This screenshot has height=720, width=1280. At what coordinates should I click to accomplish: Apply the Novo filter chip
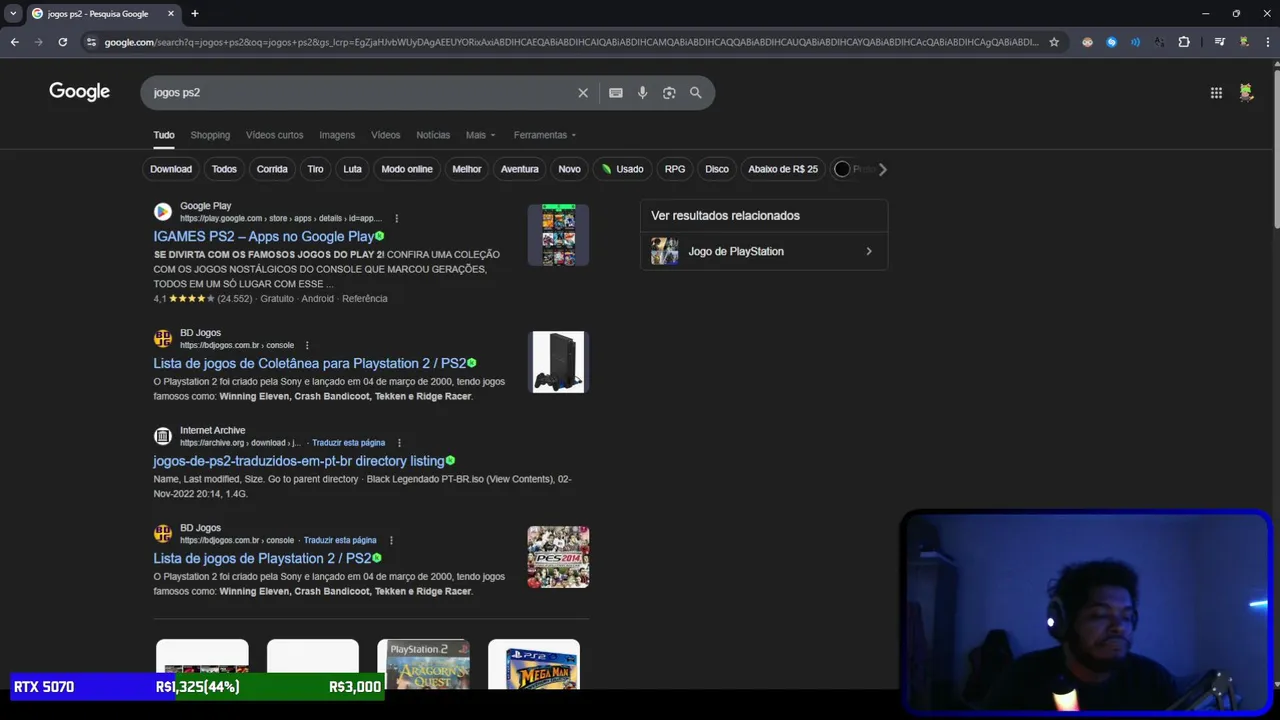[x=569, y=169]
